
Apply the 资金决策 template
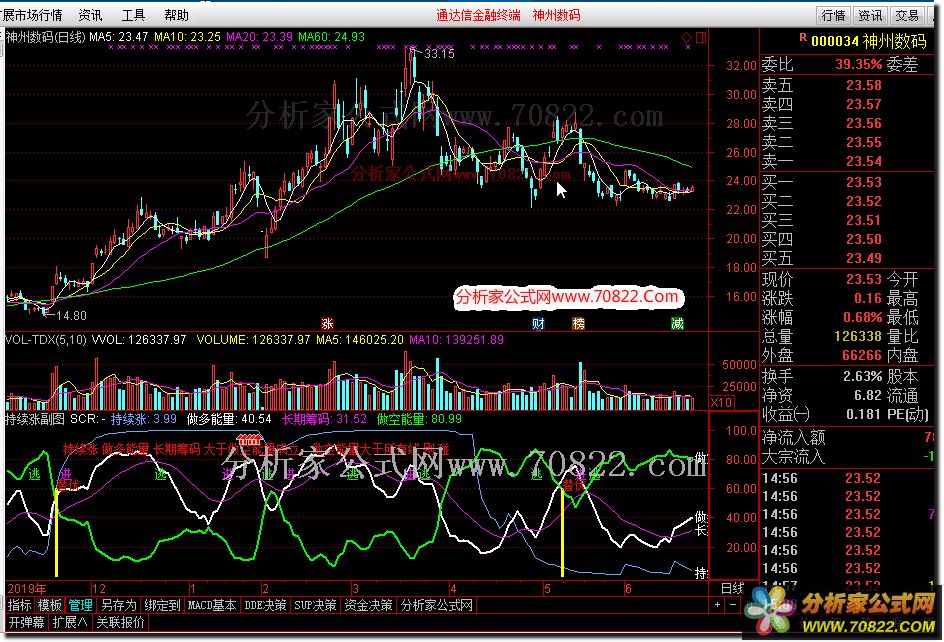click(368, 605)
